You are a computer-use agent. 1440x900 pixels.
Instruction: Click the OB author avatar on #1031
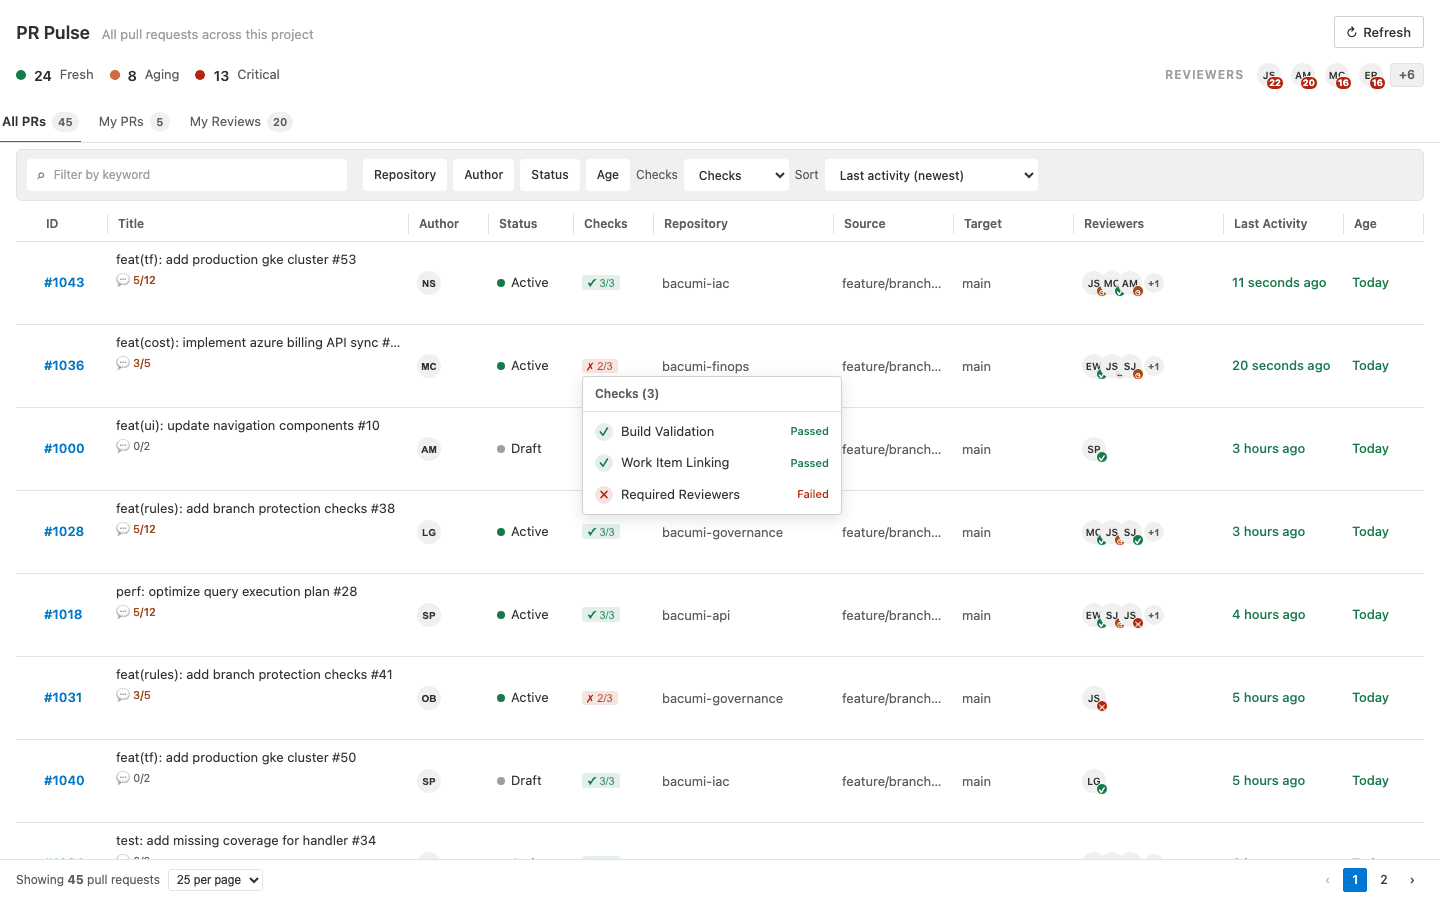click(429, 698)
